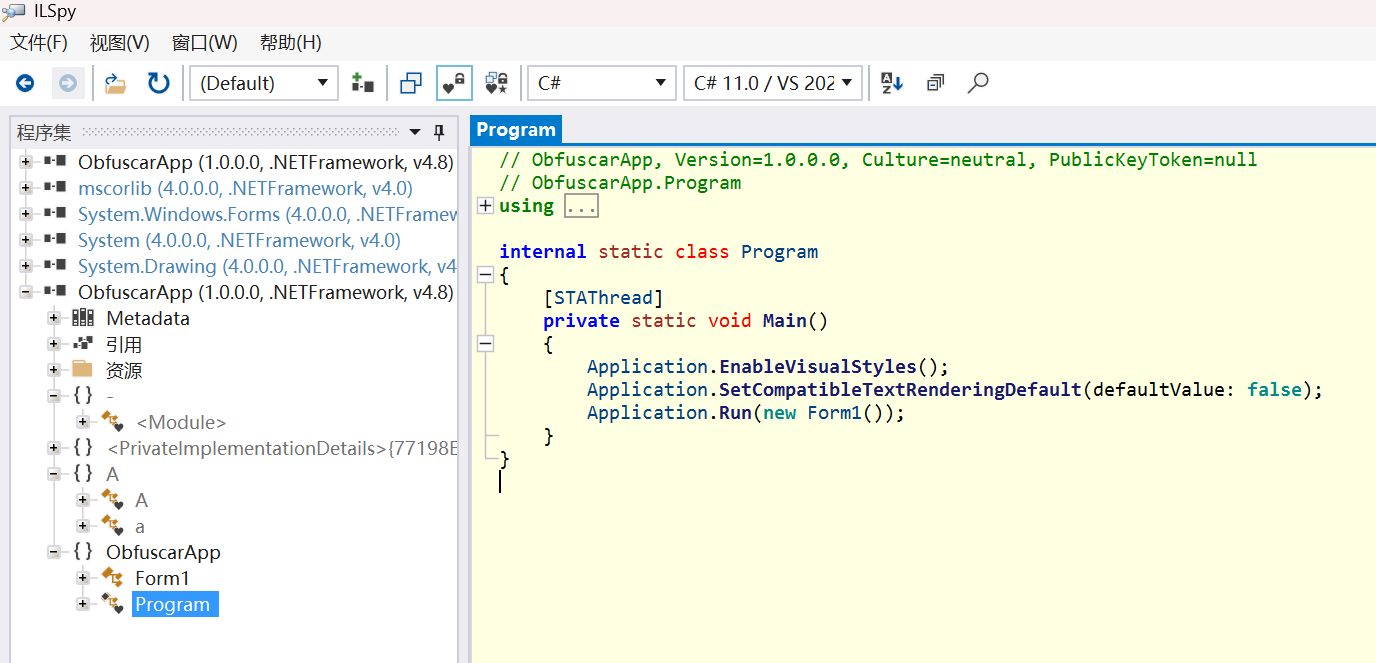Select the ObfuscarApp namespace braces icon
The image size is (1376, 663).
[83, 552]
